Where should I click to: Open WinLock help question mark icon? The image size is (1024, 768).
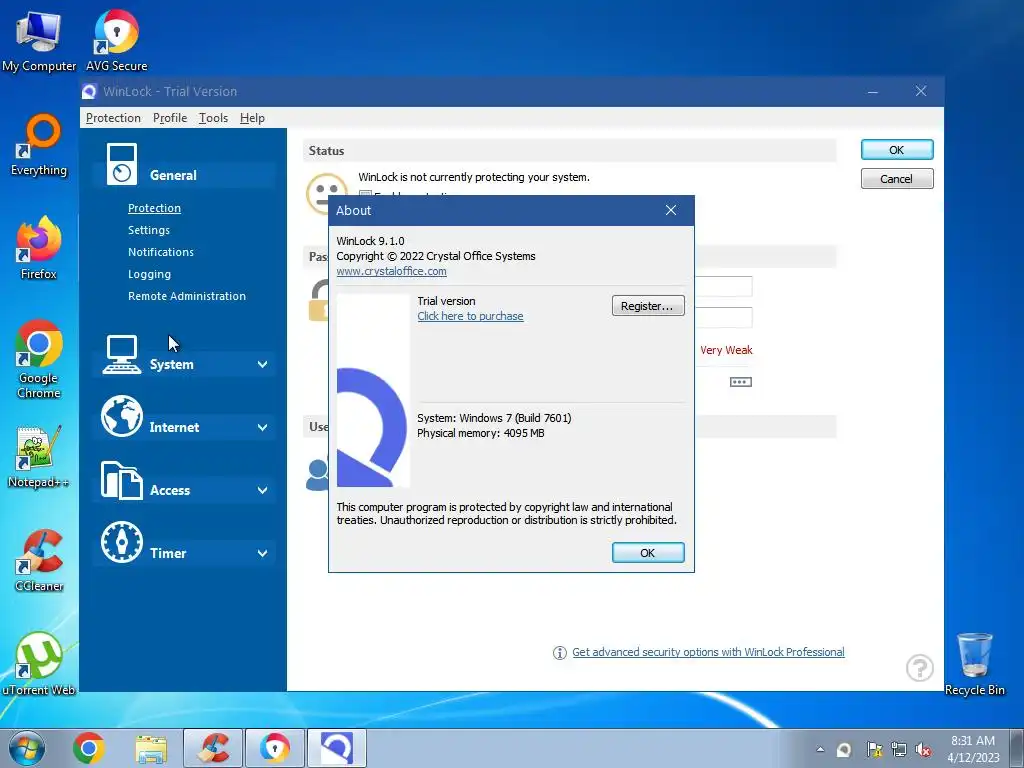(x=920, y=667)
